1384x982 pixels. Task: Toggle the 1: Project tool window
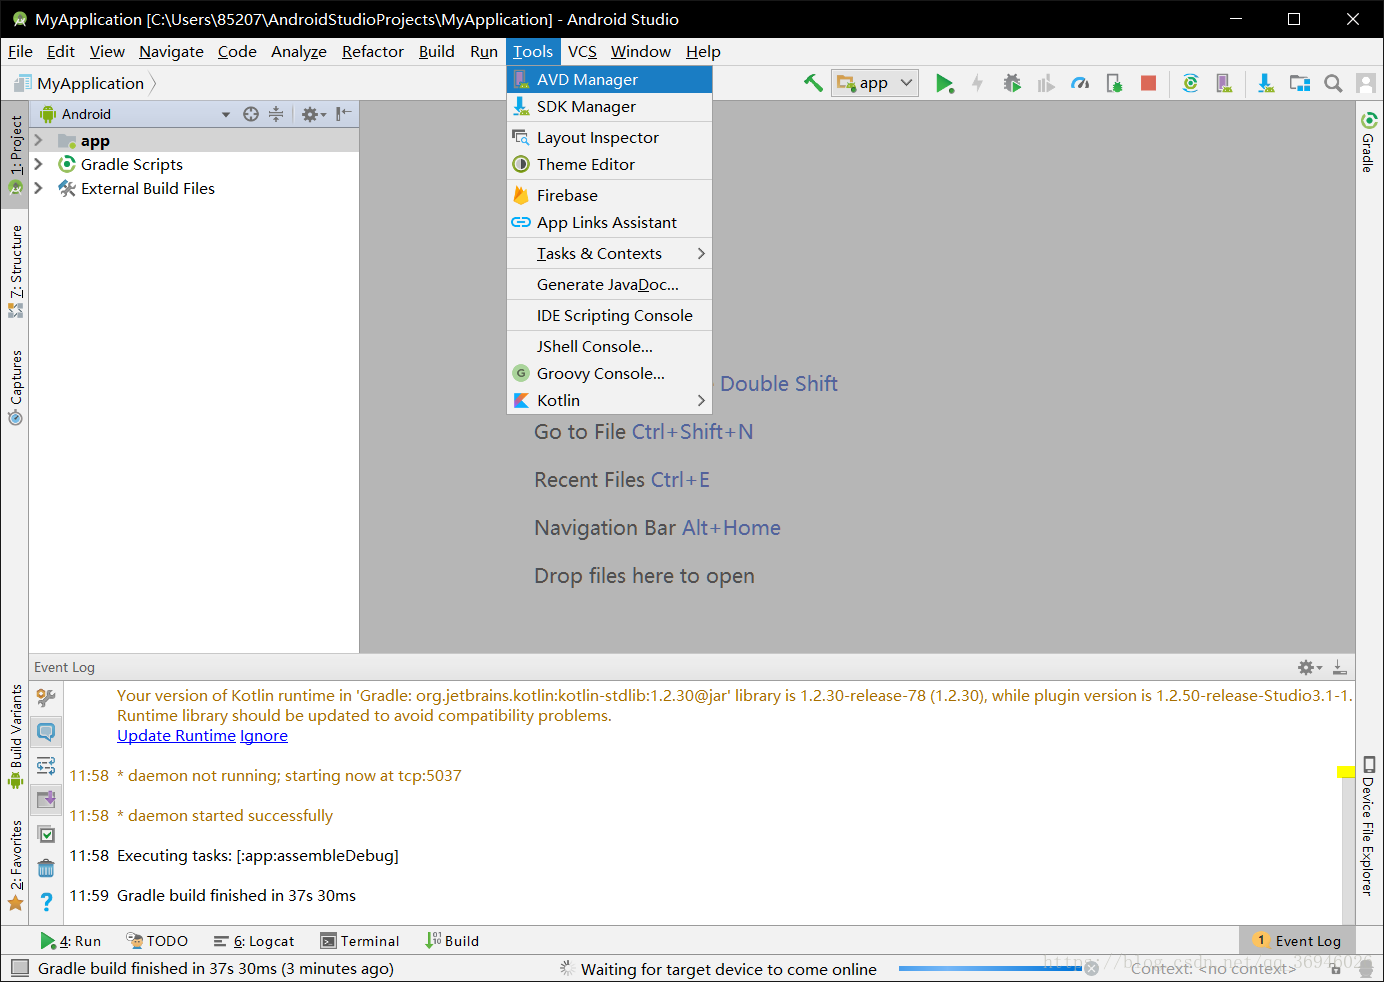15,155
